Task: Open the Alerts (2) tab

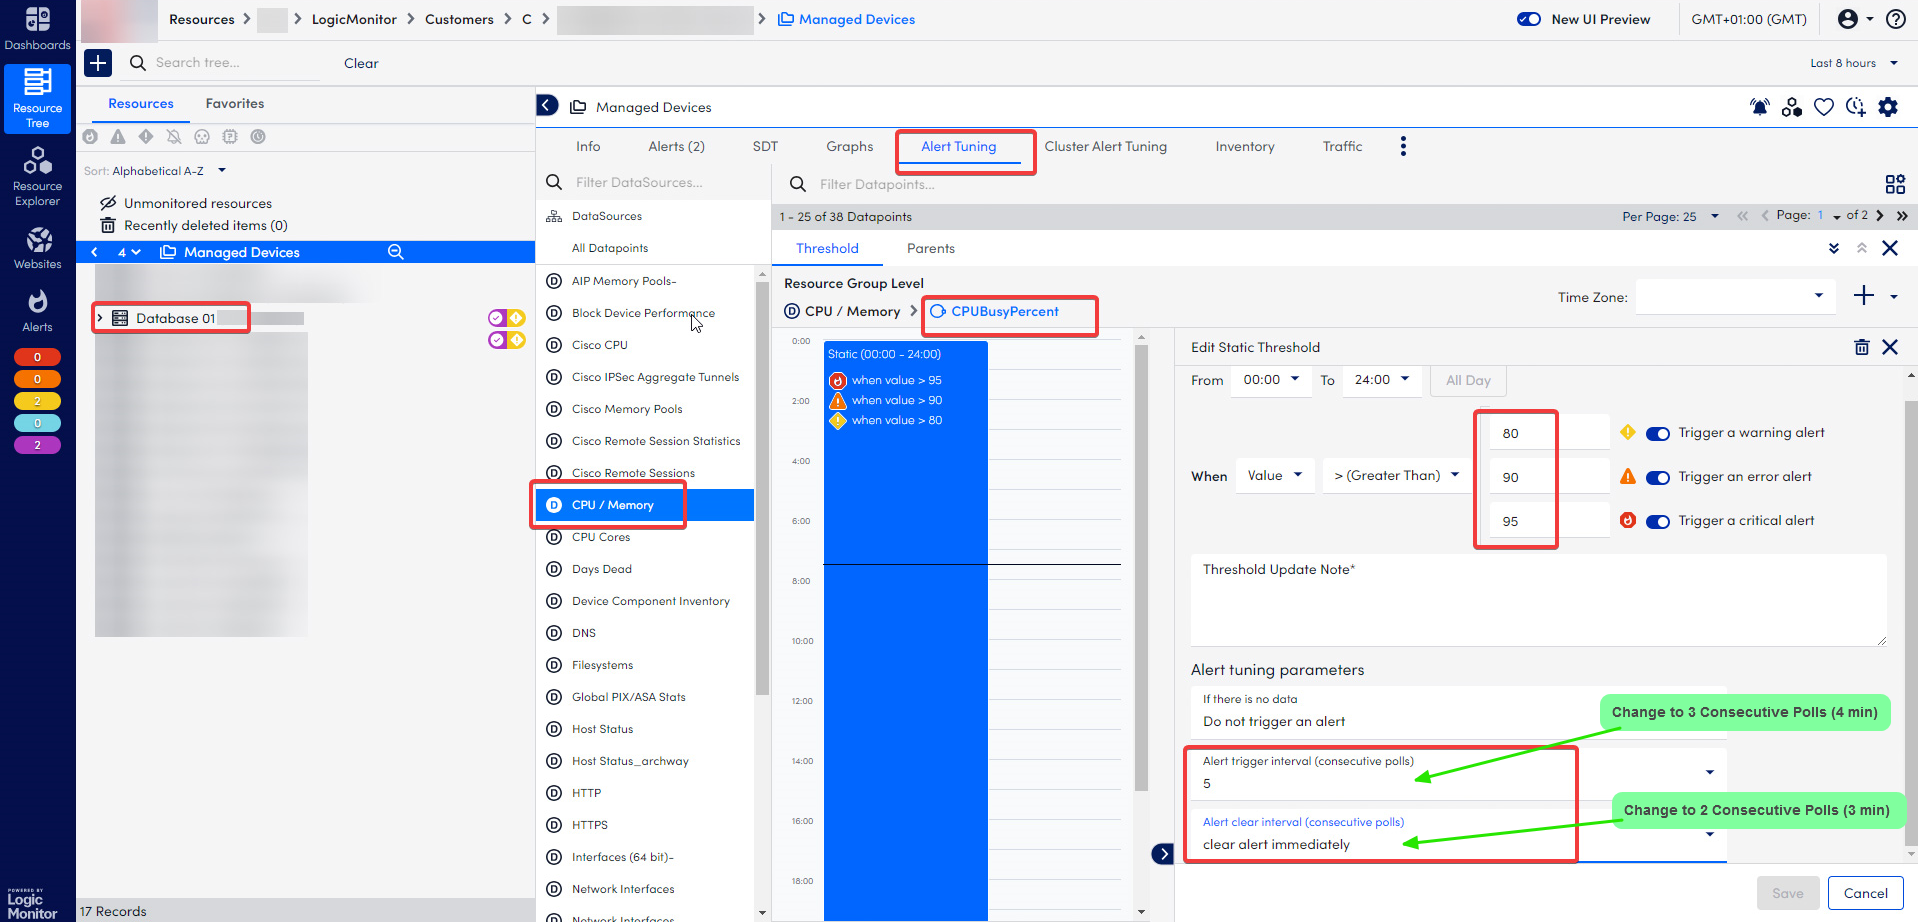Action: click(x=676, y=147)
